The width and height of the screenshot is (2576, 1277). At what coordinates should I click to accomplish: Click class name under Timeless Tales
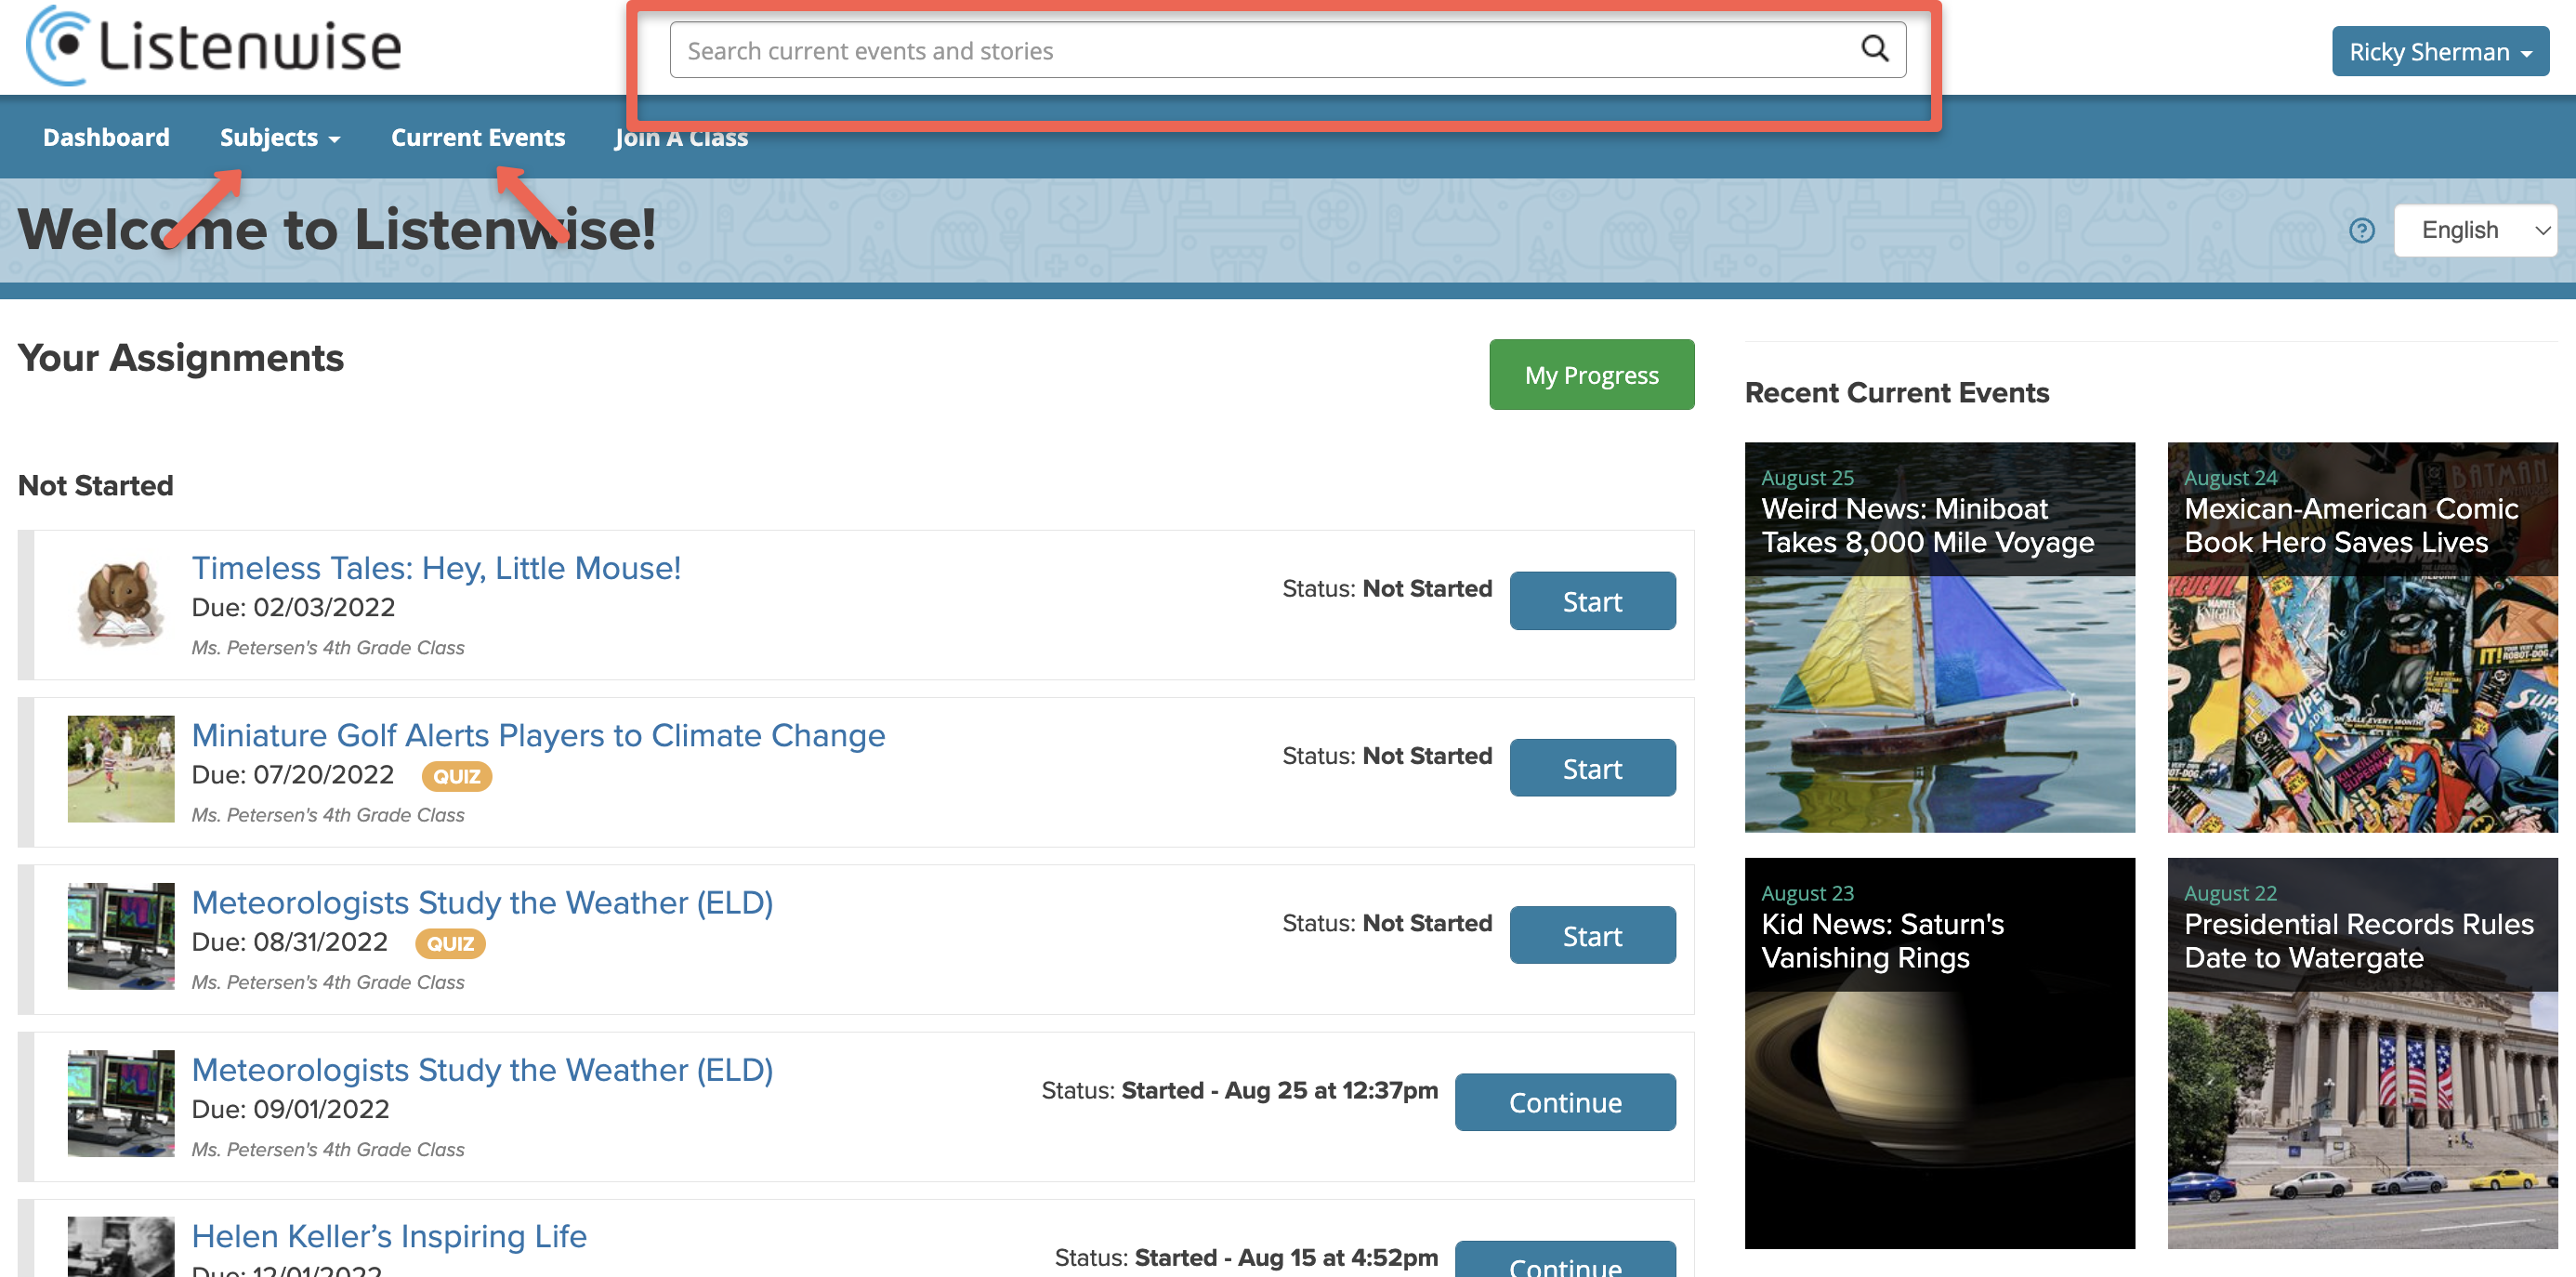[328, 648]
